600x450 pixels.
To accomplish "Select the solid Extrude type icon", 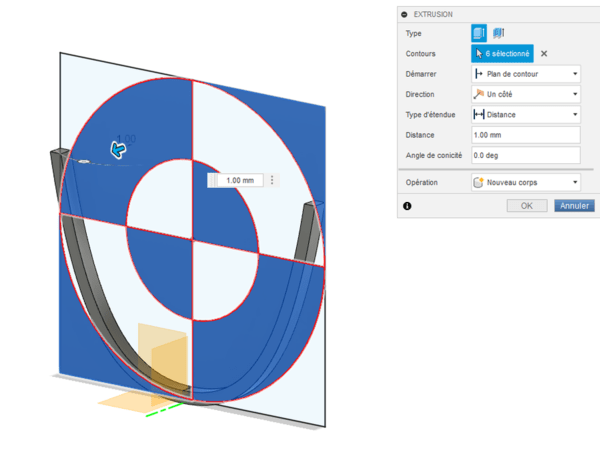I will click(478, 34).
